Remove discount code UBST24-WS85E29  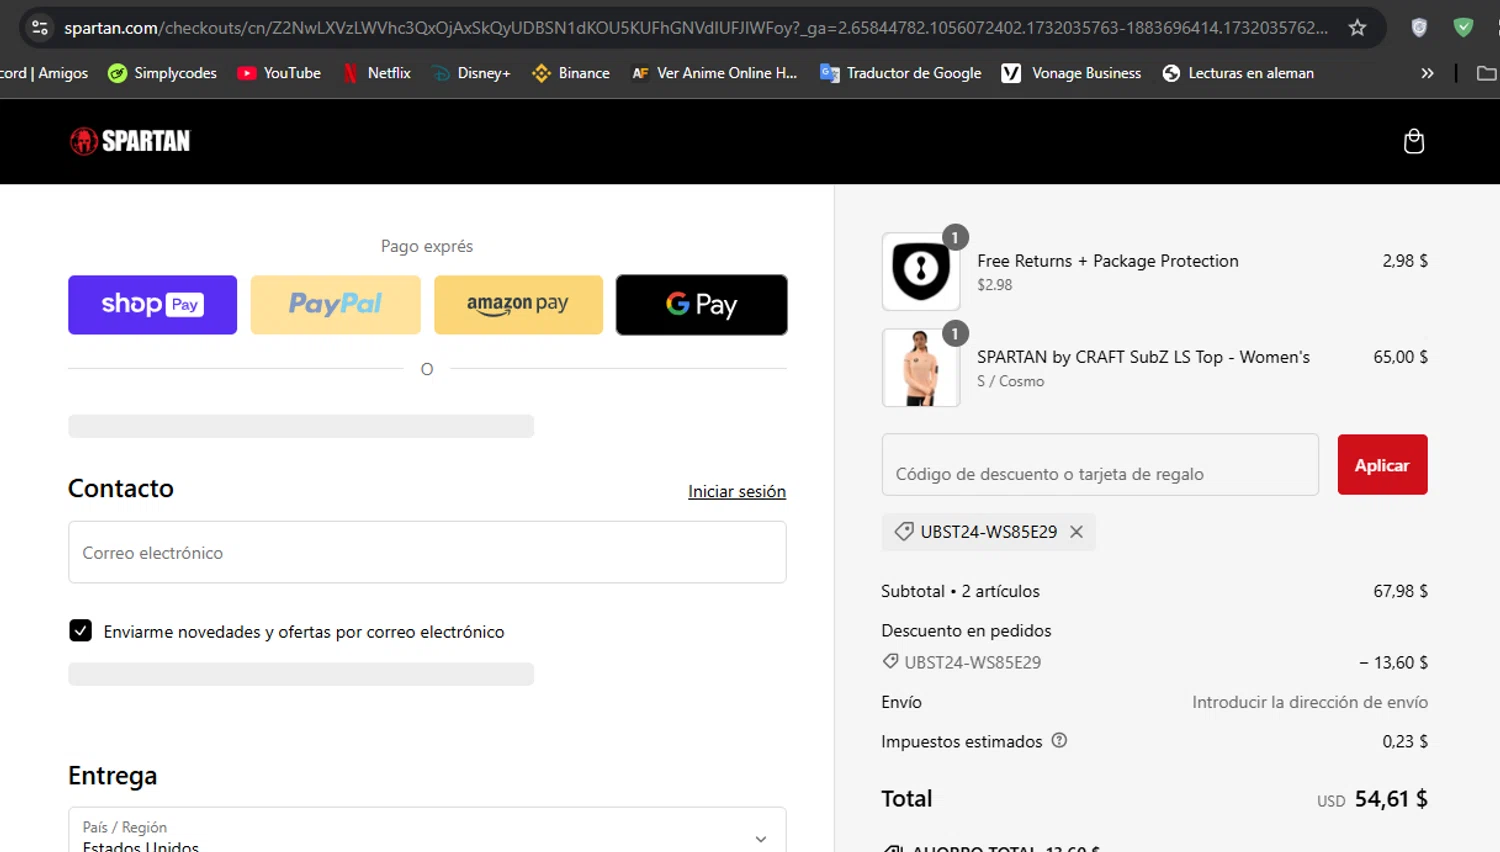click(1076, 532)
